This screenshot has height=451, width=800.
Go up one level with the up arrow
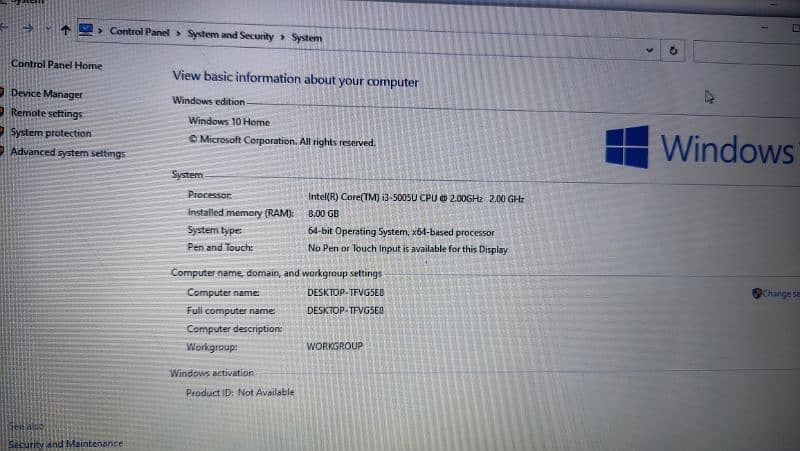(x=65, y=30)
